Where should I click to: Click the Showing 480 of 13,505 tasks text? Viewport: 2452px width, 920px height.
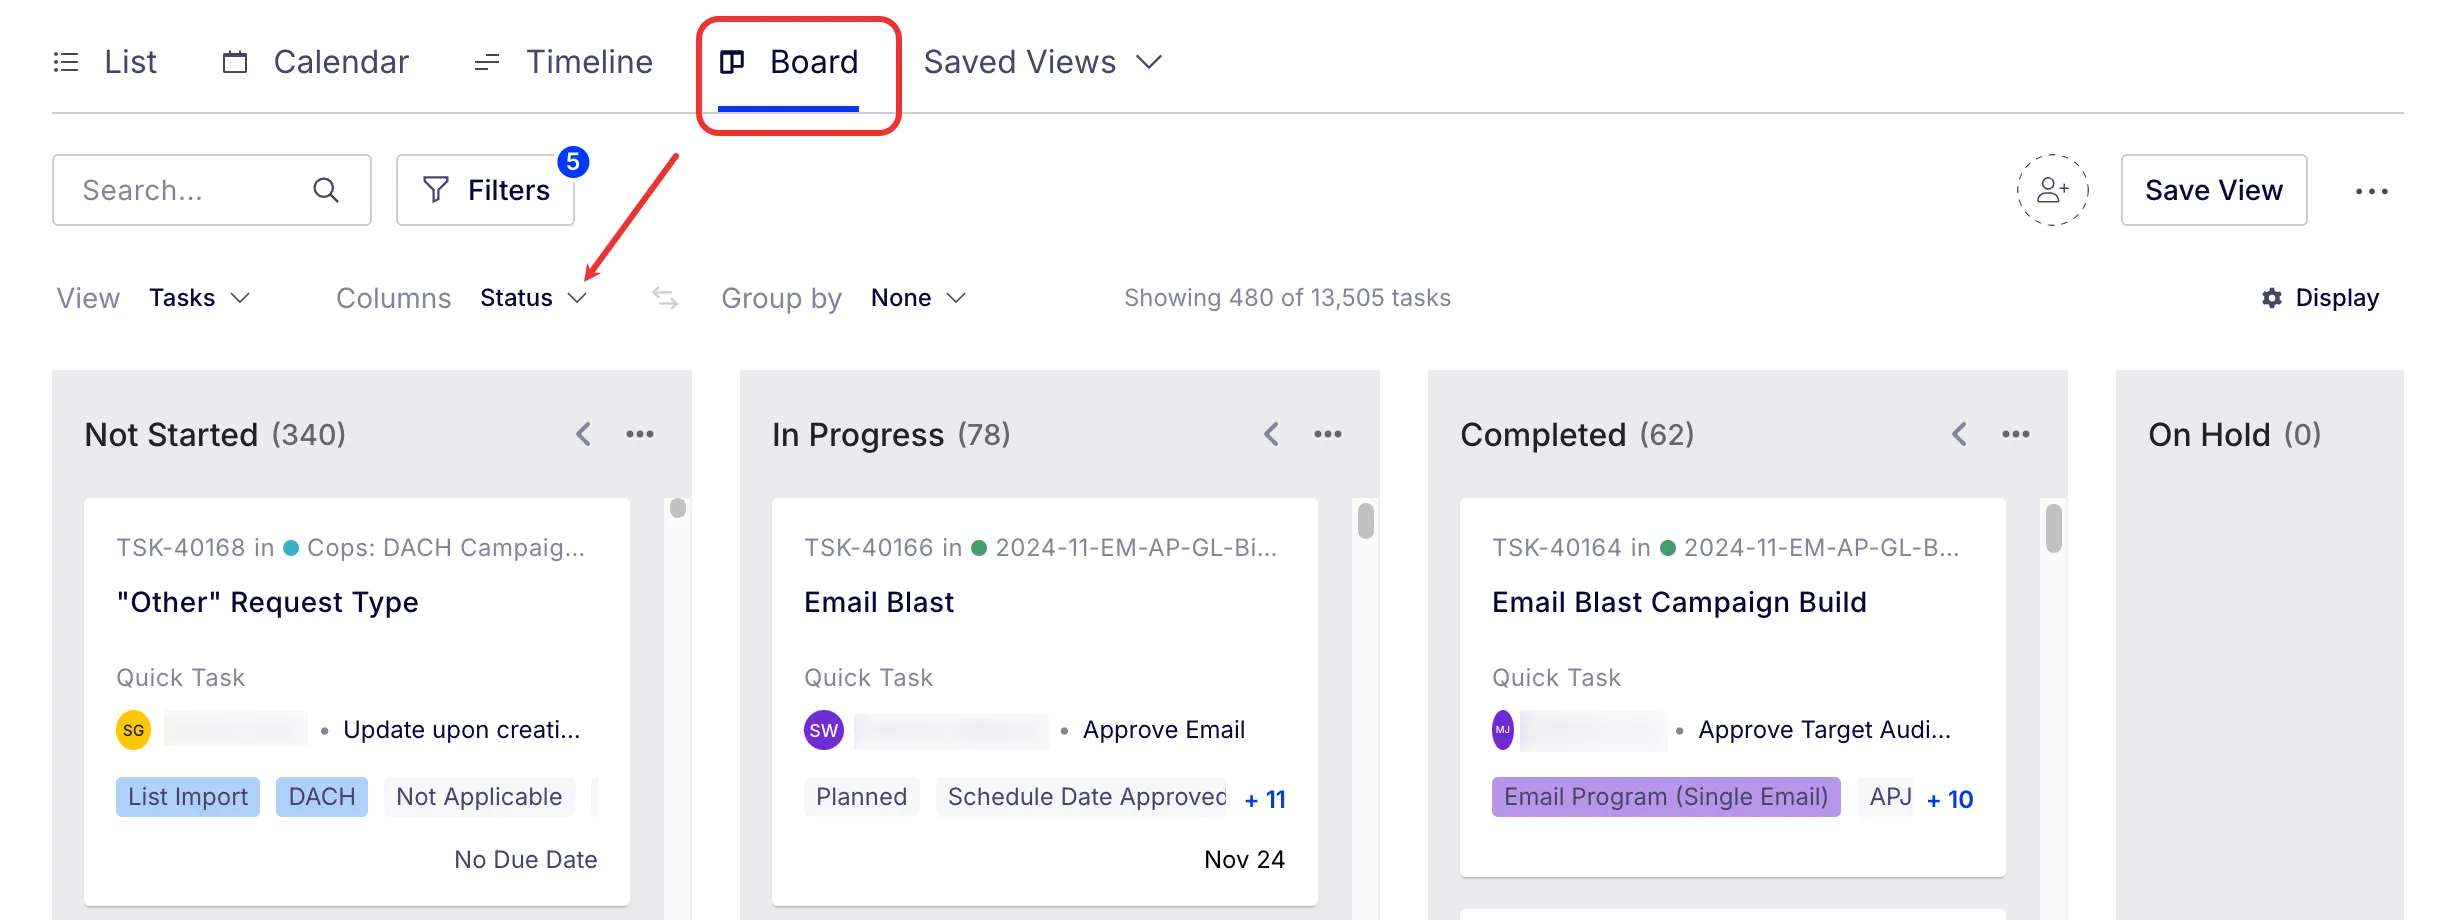coord(1288,298)
